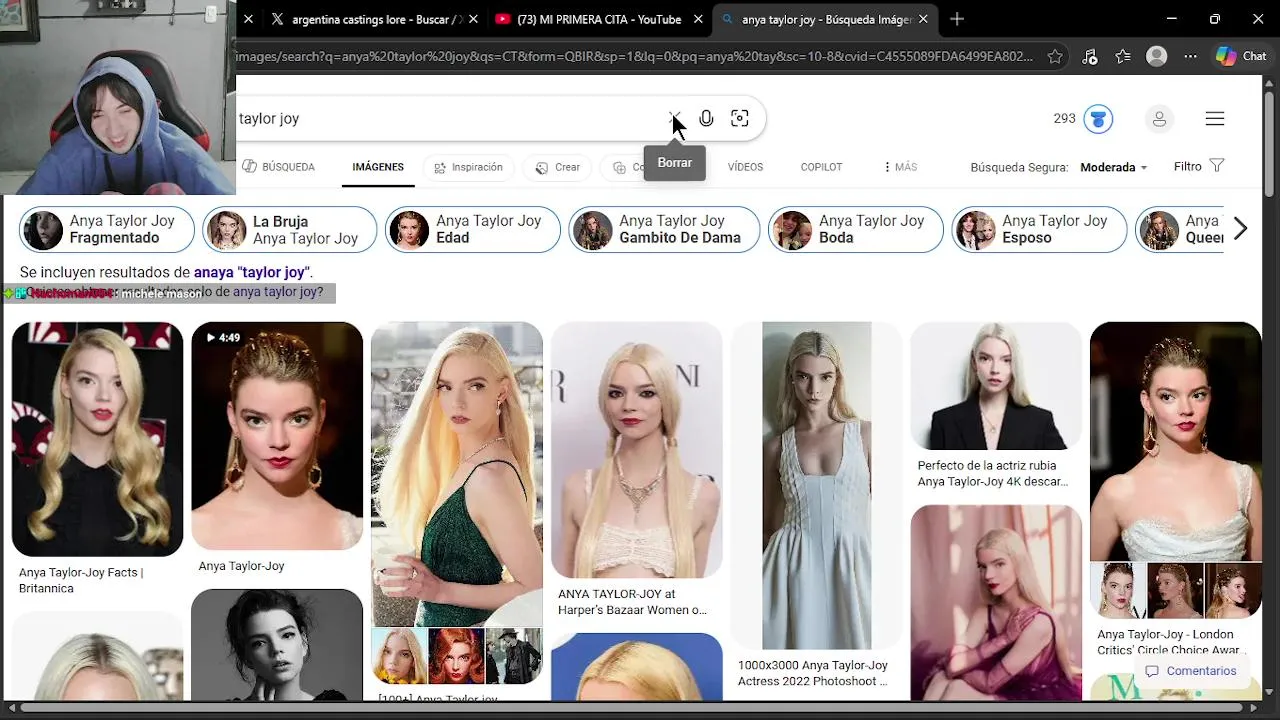Open the green dress image result
1280x720 pixels.
tap(457, 474)
